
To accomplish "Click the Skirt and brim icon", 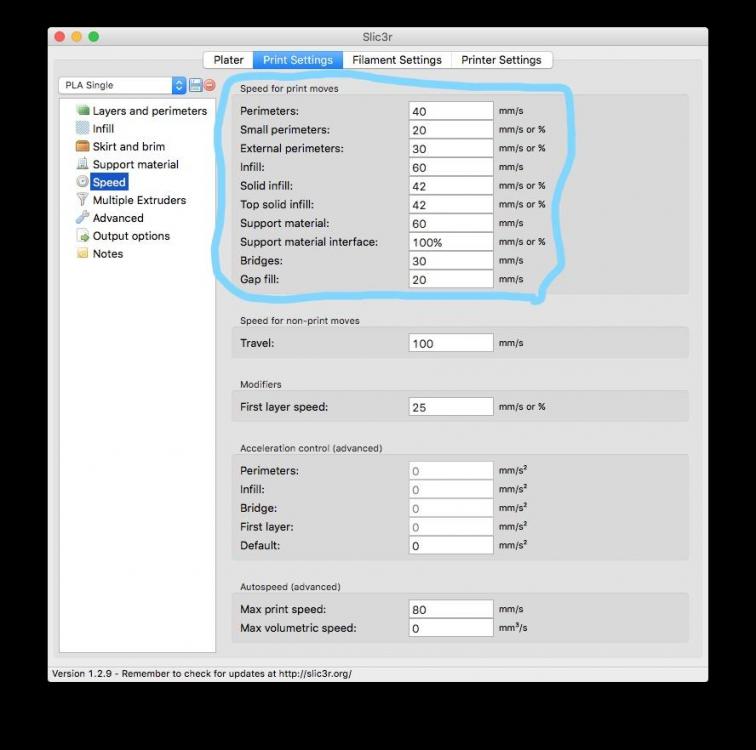I will (x=82, y=146).
